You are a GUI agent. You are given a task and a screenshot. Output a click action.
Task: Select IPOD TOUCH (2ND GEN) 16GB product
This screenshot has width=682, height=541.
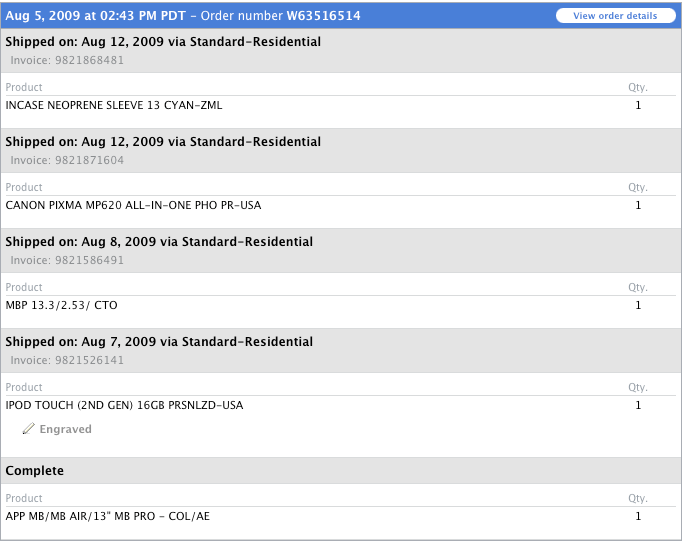pos(124,405)
